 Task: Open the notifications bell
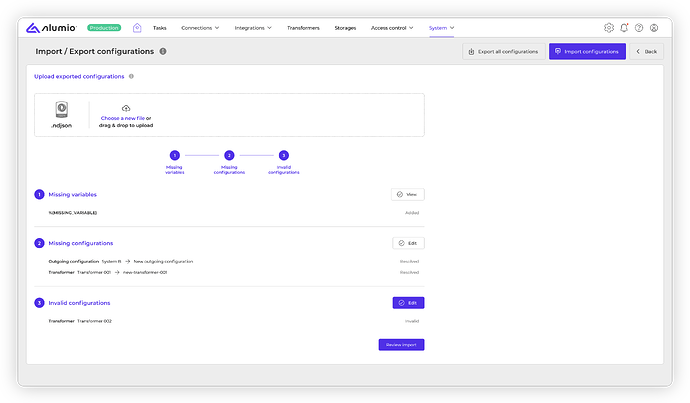point(624,28)
